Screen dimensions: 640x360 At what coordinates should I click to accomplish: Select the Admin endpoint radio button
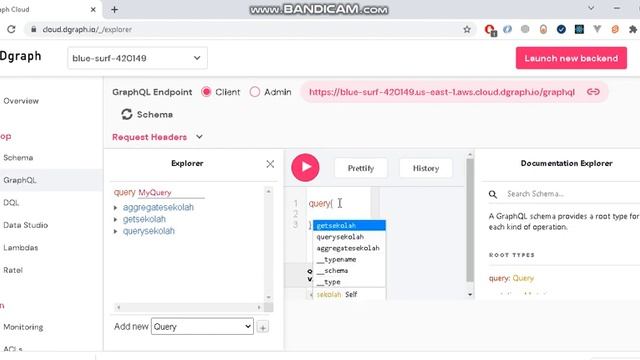click(255, 92)
